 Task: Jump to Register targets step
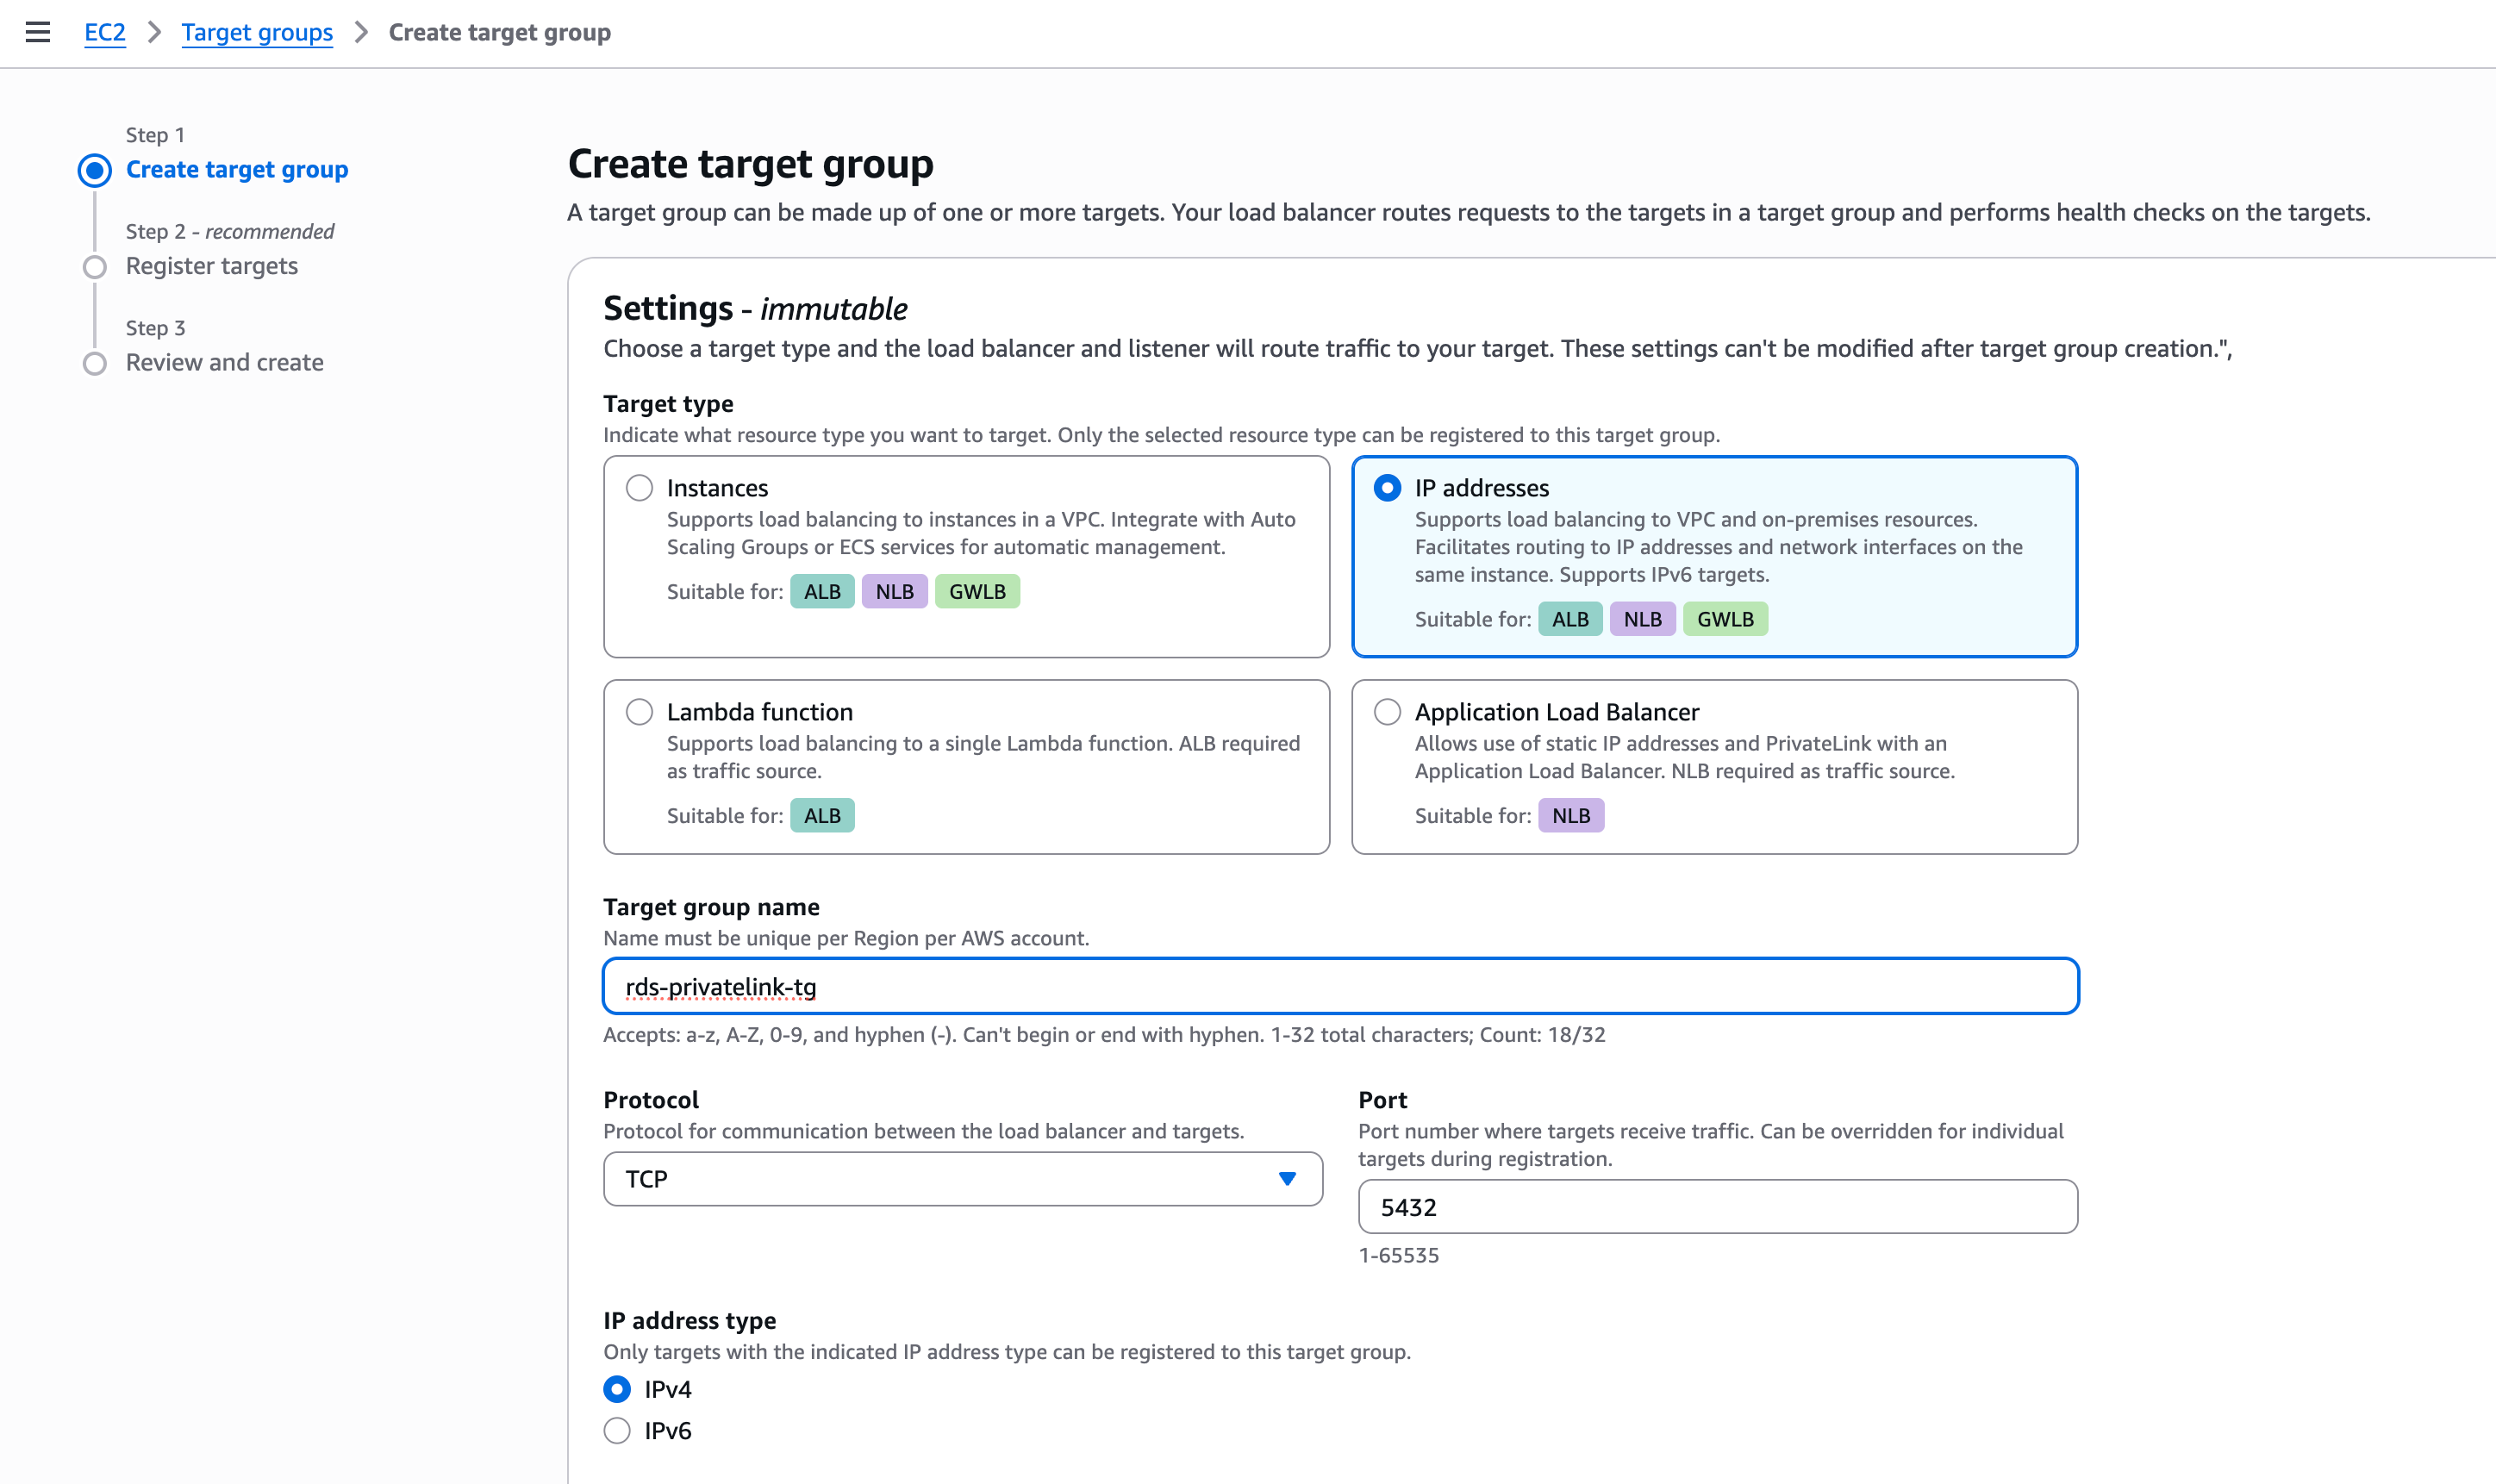[x=211, y=265]
